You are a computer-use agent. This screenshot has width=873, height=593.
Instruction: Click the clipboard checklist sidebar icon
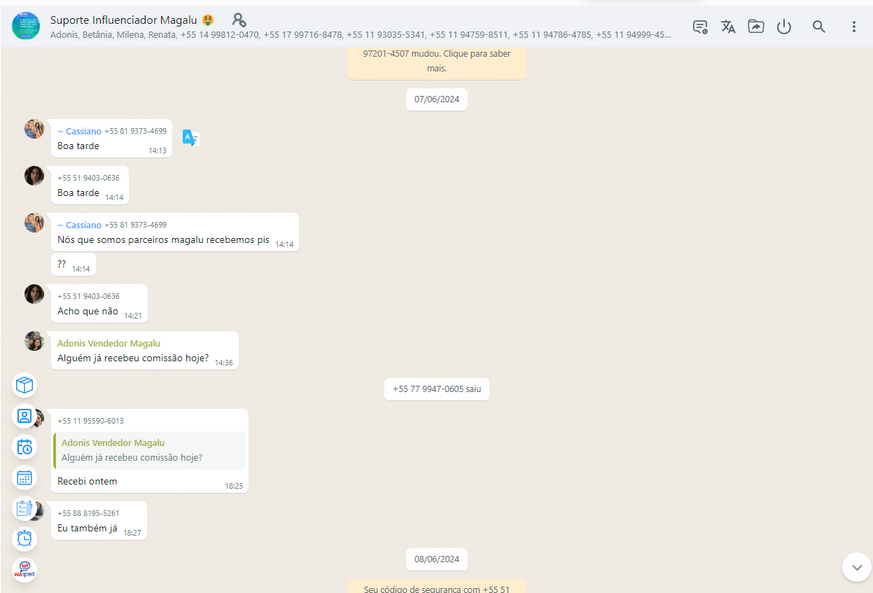(24, 508)
